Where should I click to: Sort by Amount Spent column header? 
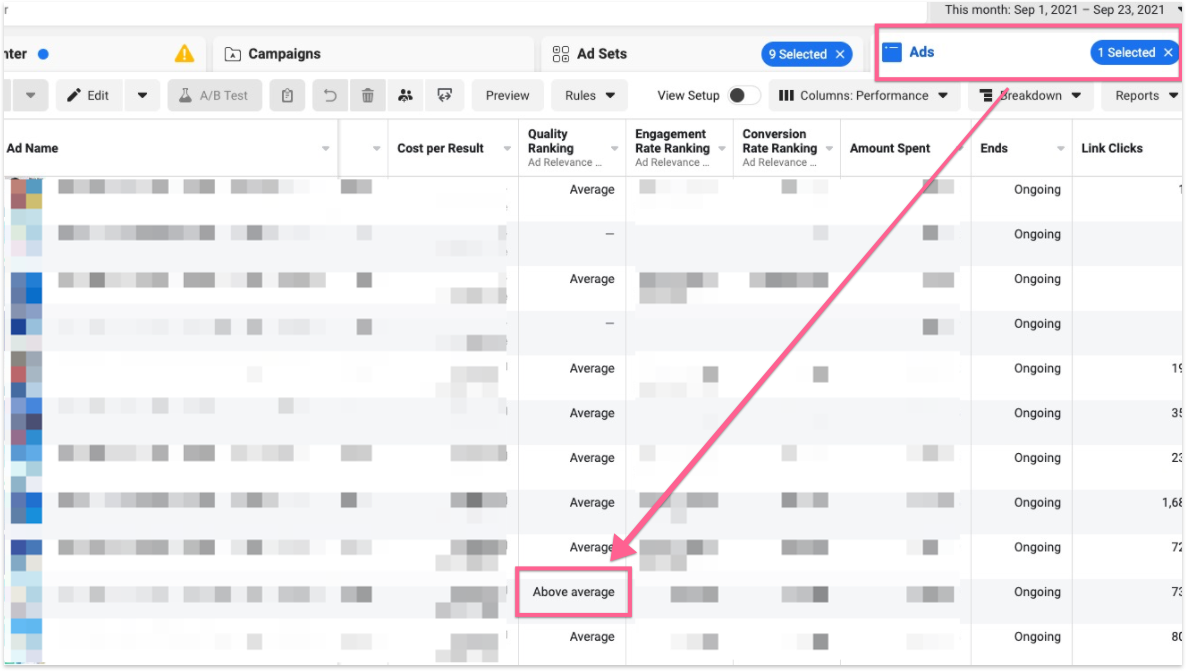[x=890, y=148]
